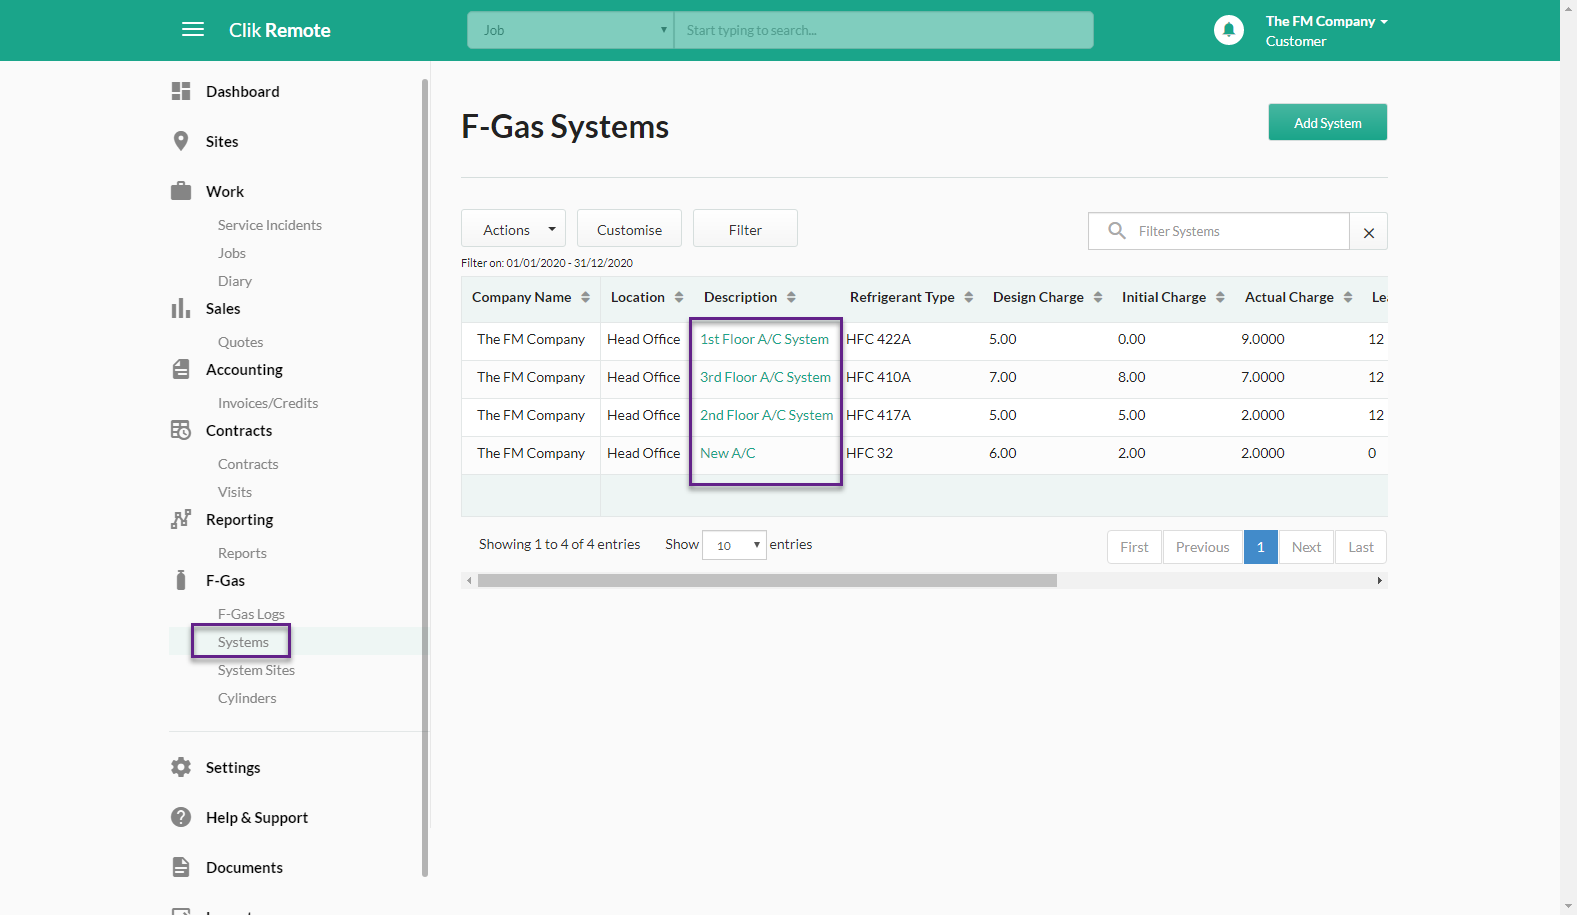The width and height of the screenshot is (1577, 915).
Task: Go to Previous page of results
Action: point(1202,547)
